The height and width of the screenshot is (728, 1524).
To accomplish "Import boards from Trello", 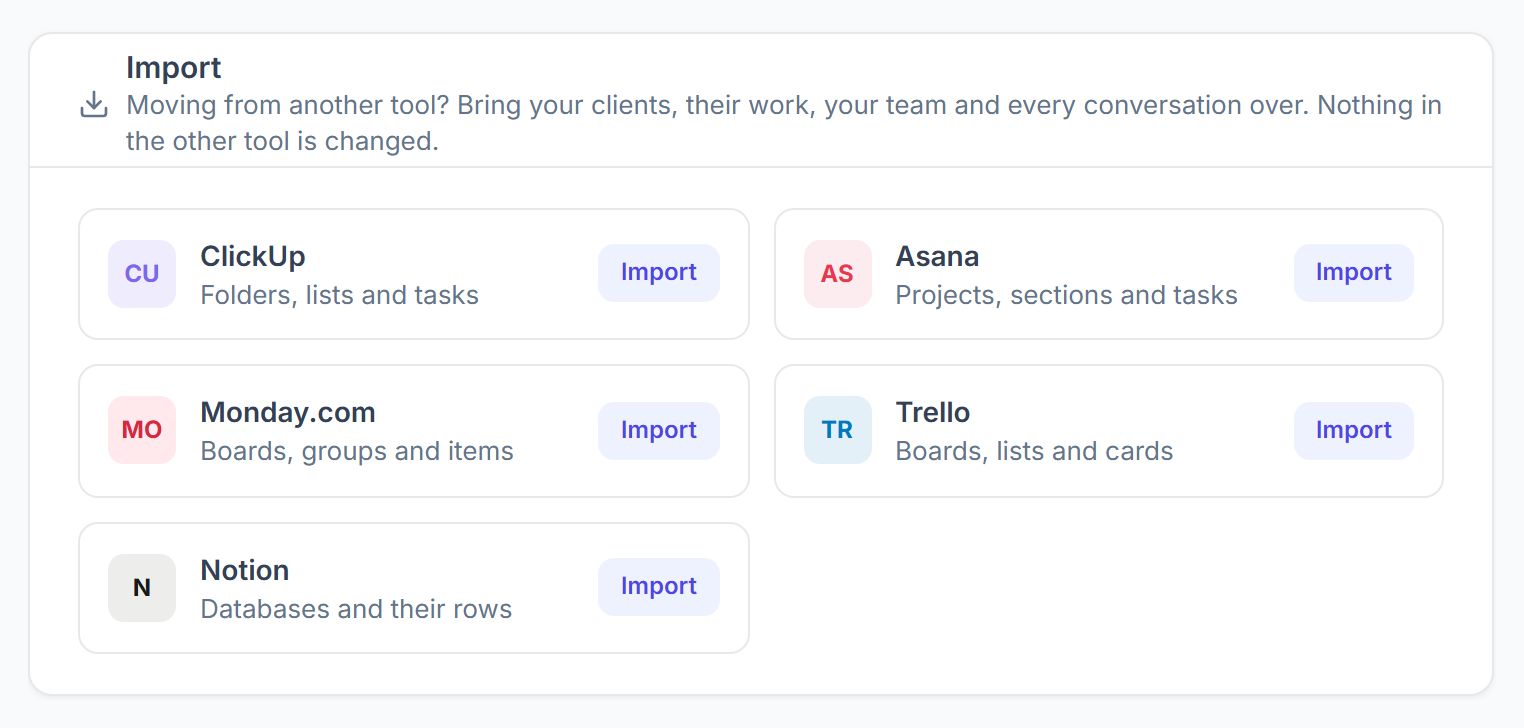I will pos(1354,431).
